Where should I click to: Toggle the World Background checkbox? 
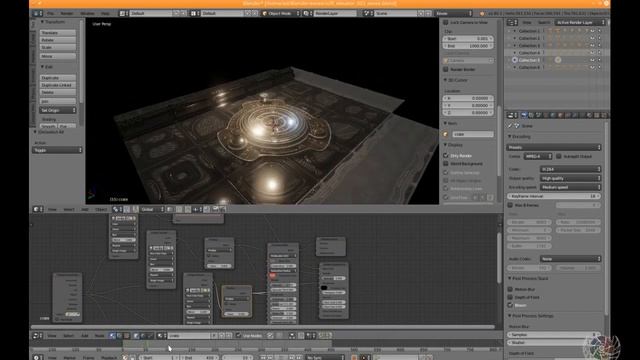tap(446, 164)
